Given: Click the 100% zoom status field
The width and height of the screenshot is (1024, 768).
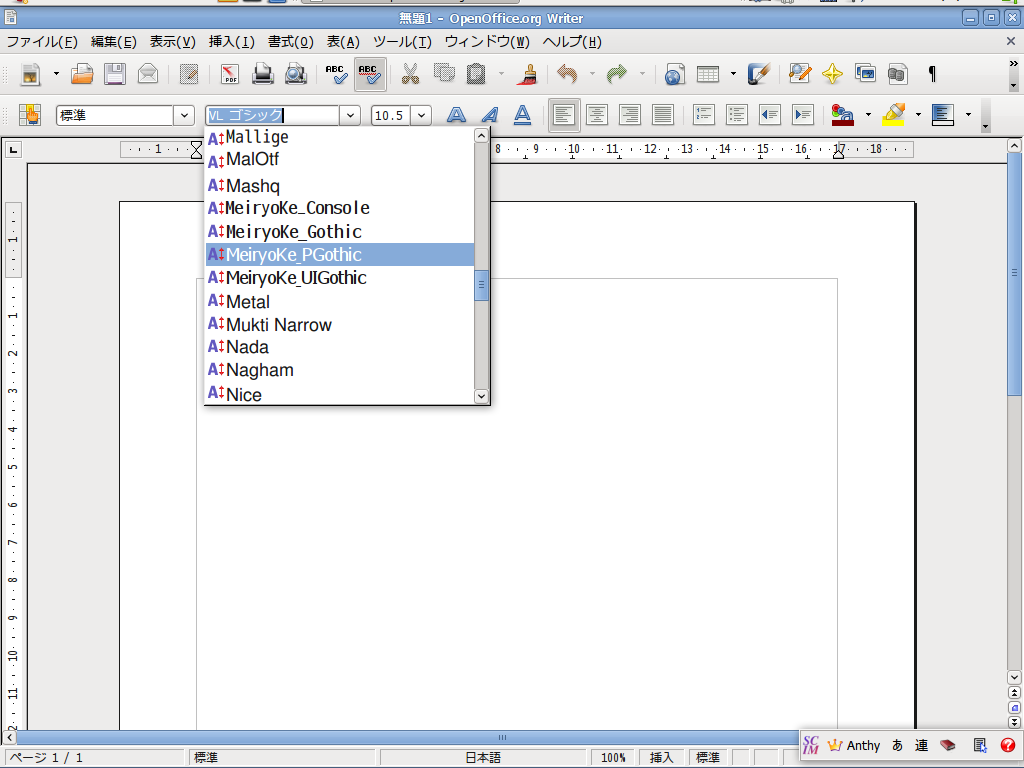Looking at the screenshot, I should [613, 758].
